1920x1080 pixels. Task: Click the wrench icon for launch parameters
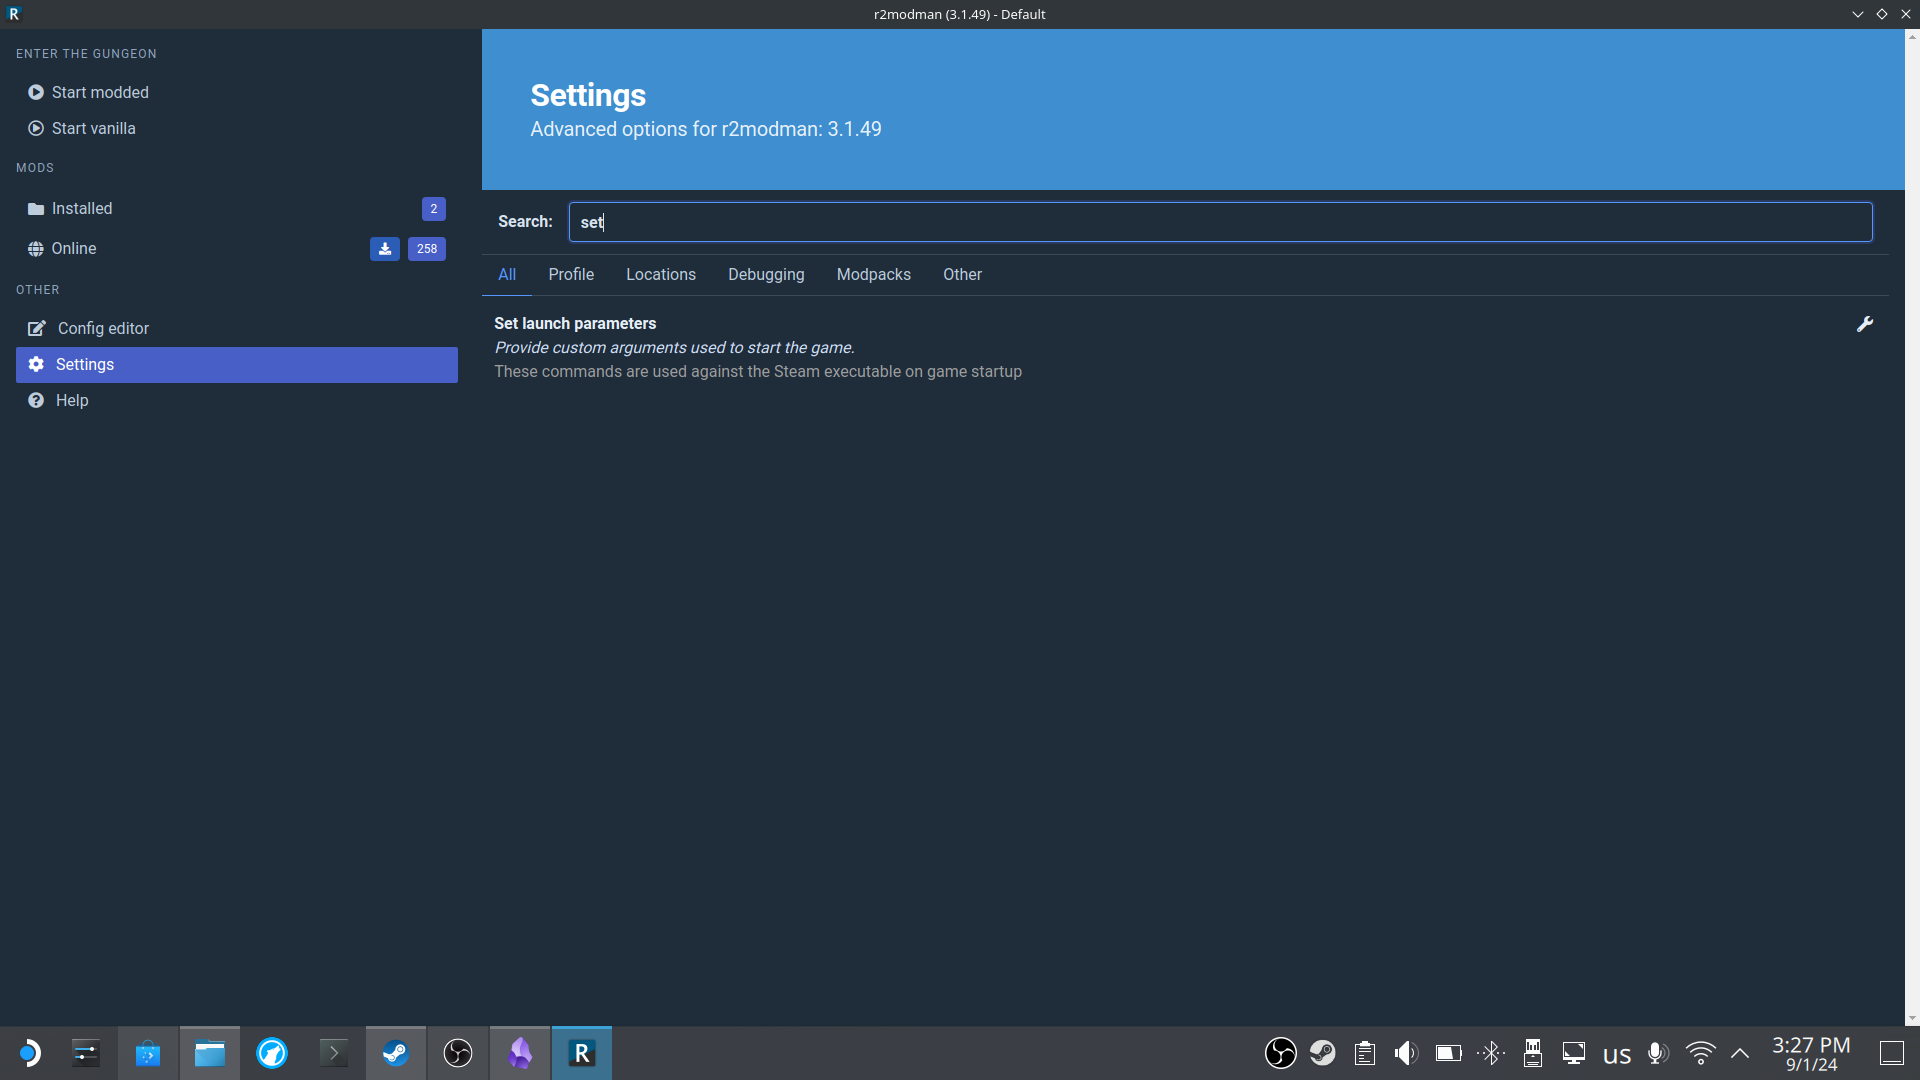1865,324
